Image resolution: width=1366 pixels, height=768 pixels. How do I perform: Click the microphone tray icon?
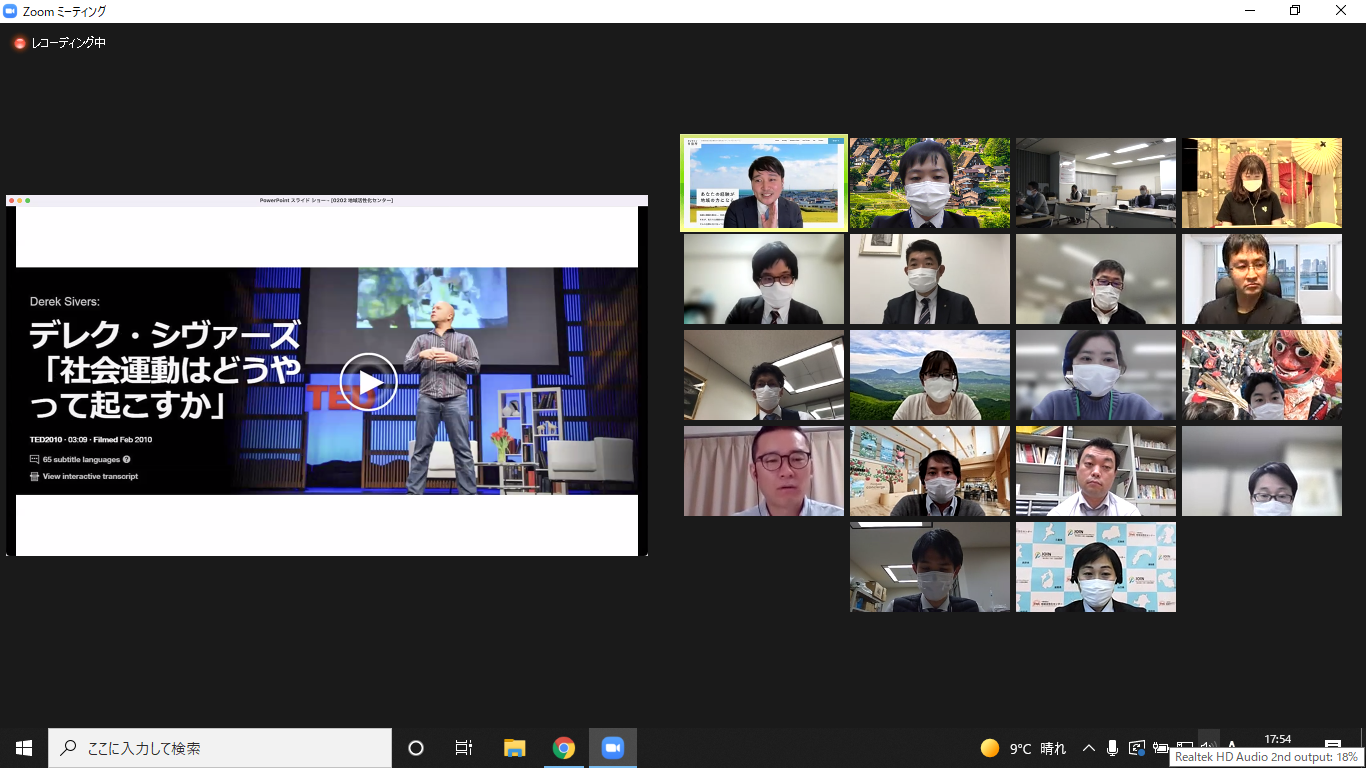[x=1112, y=748]
